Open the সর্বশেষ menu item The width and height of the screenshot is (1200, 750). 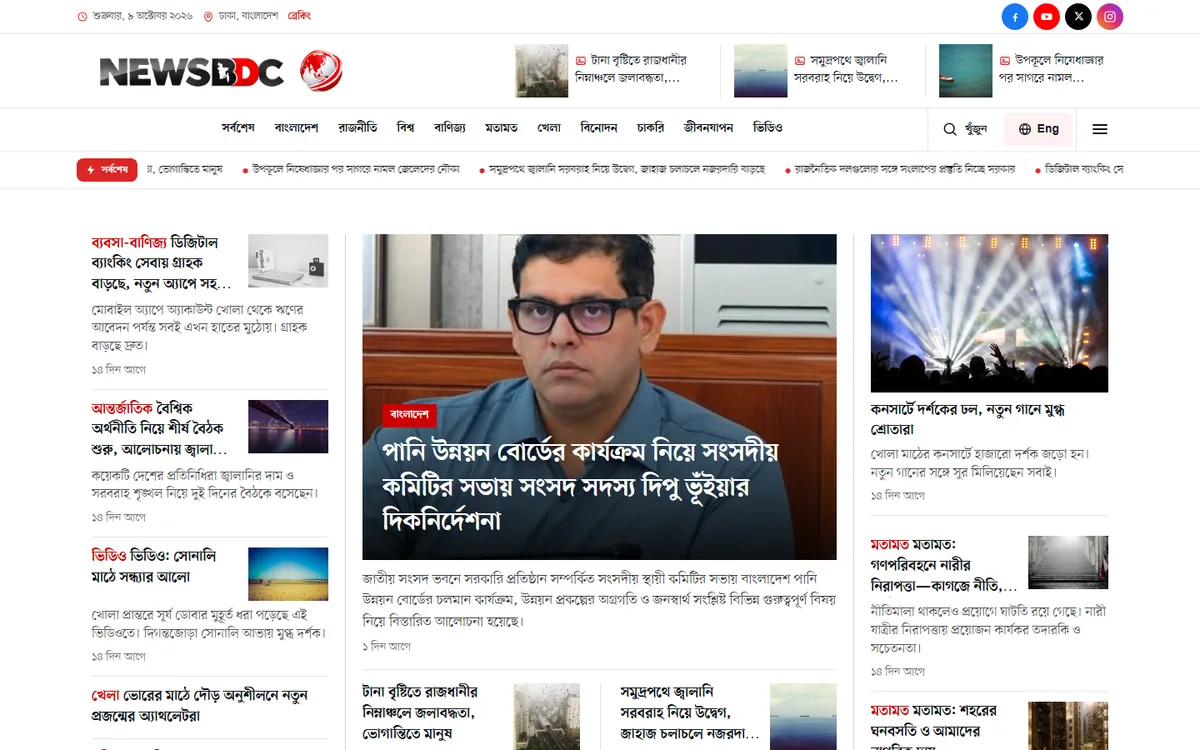coord(239,128)
